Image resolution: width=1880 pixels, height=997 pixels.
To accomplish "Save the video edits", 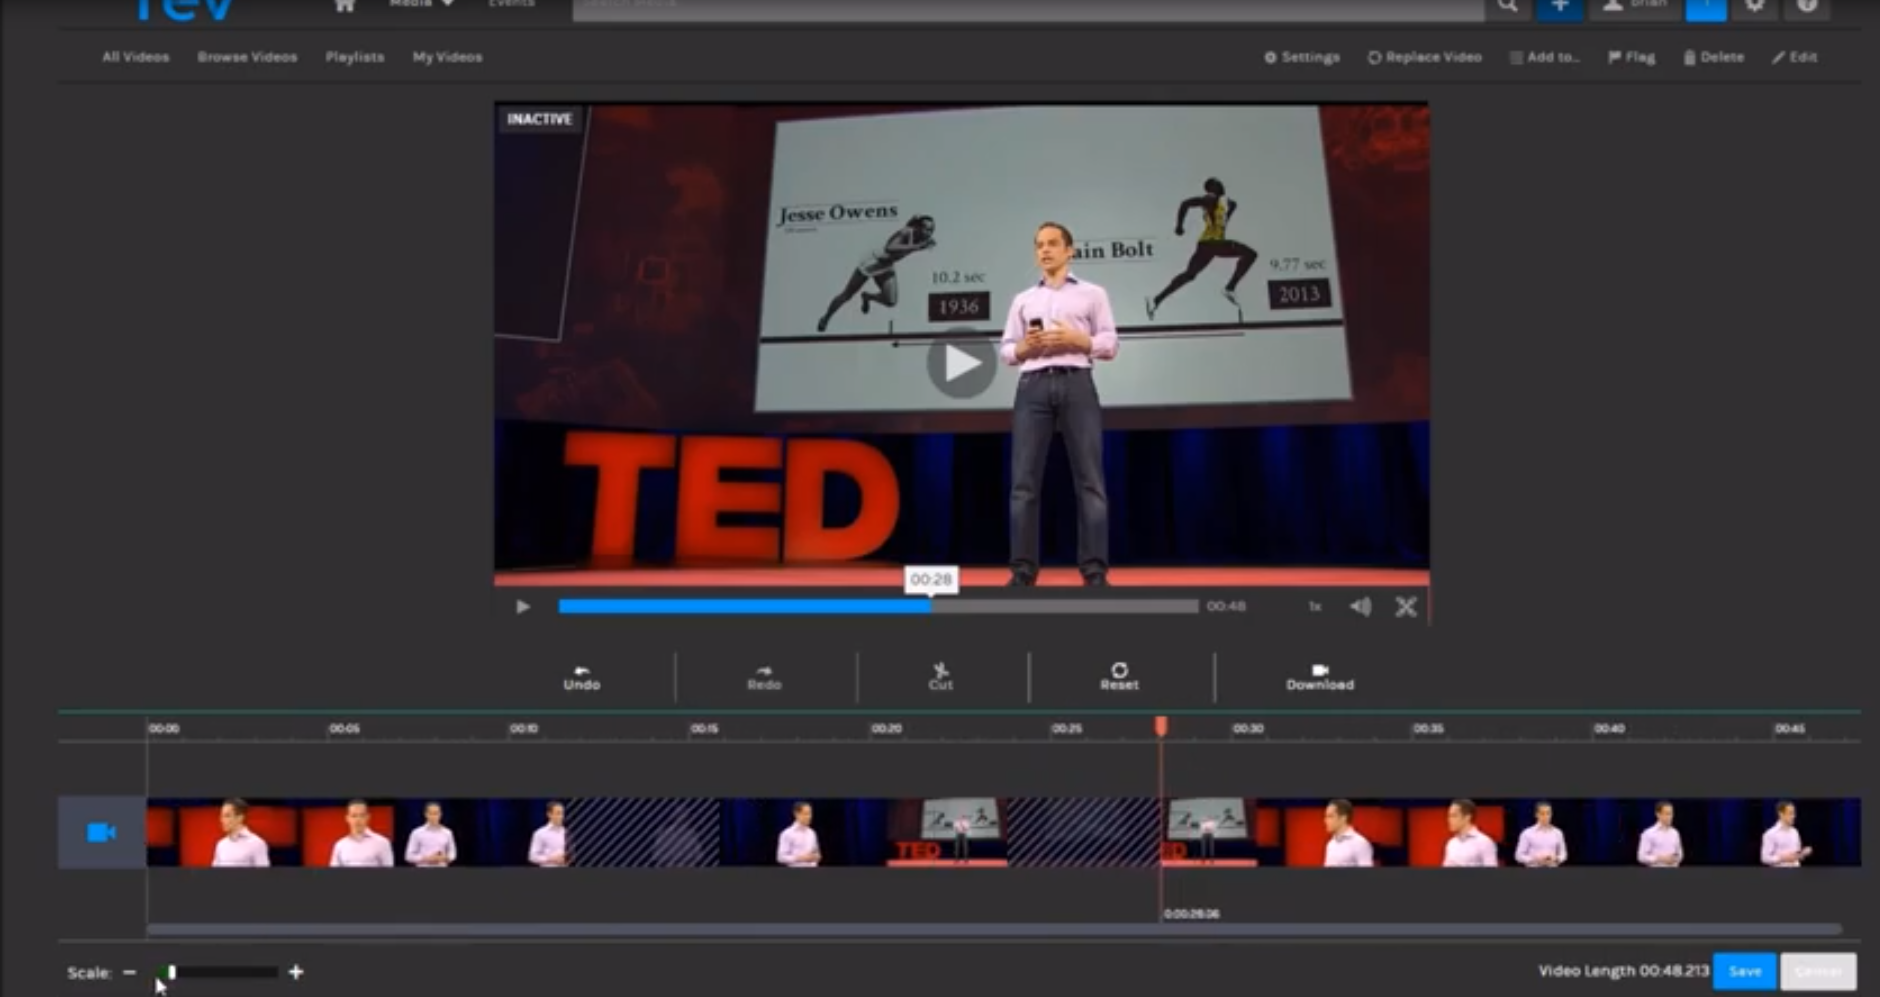I will tap(1744, 971).
